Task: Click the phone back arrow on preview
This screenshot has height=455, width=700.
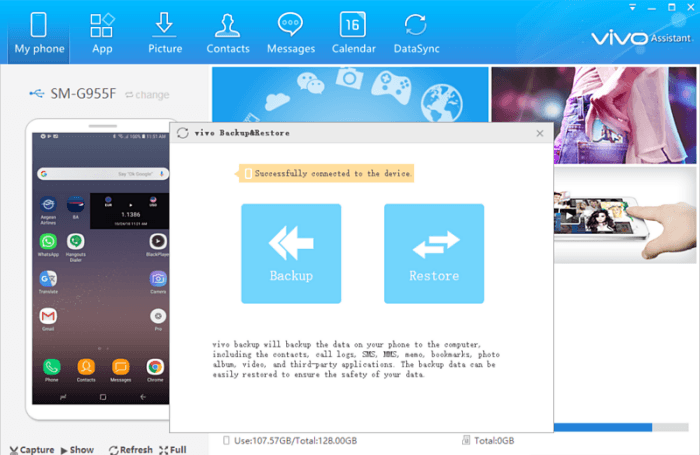Action: click(x=143, y=397)
